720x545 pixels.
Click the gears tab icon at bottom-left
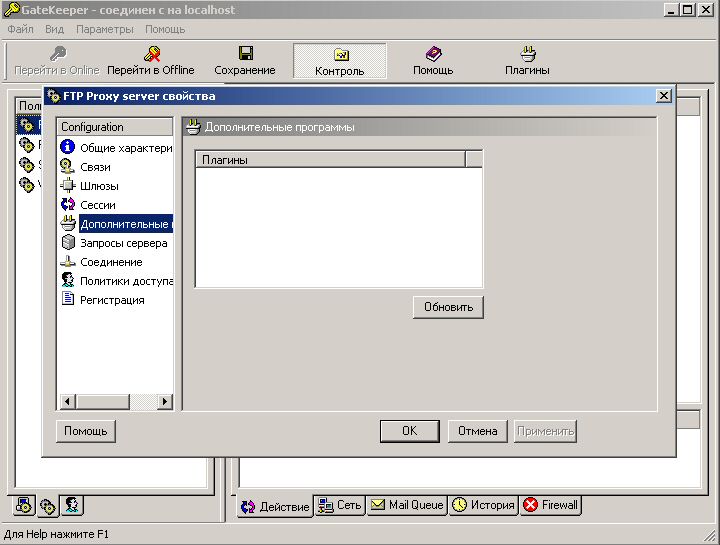[48, 506]
